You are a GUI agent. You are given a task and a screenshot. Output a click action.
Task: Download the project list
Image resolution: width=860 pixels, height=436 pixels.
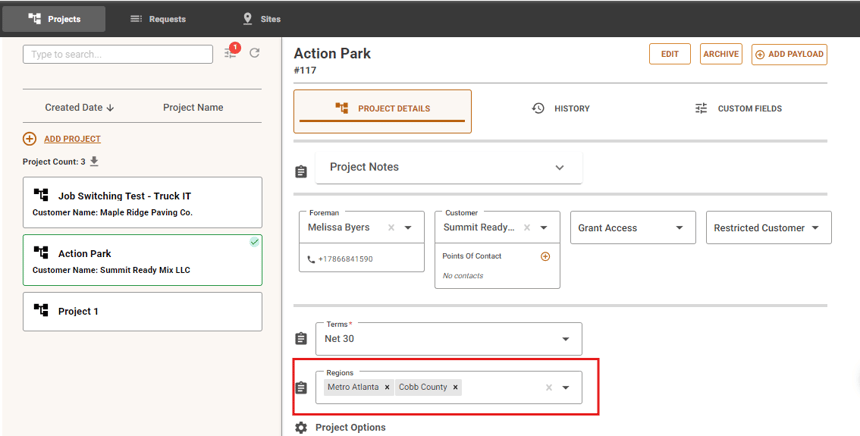tap(94, 161)
